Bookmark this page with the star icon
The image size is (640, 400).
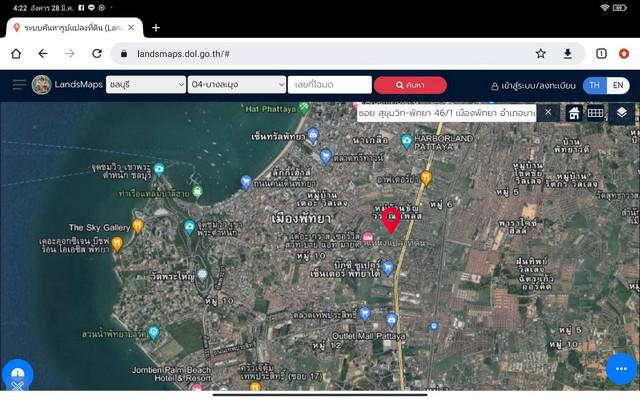tap(541, 54)
